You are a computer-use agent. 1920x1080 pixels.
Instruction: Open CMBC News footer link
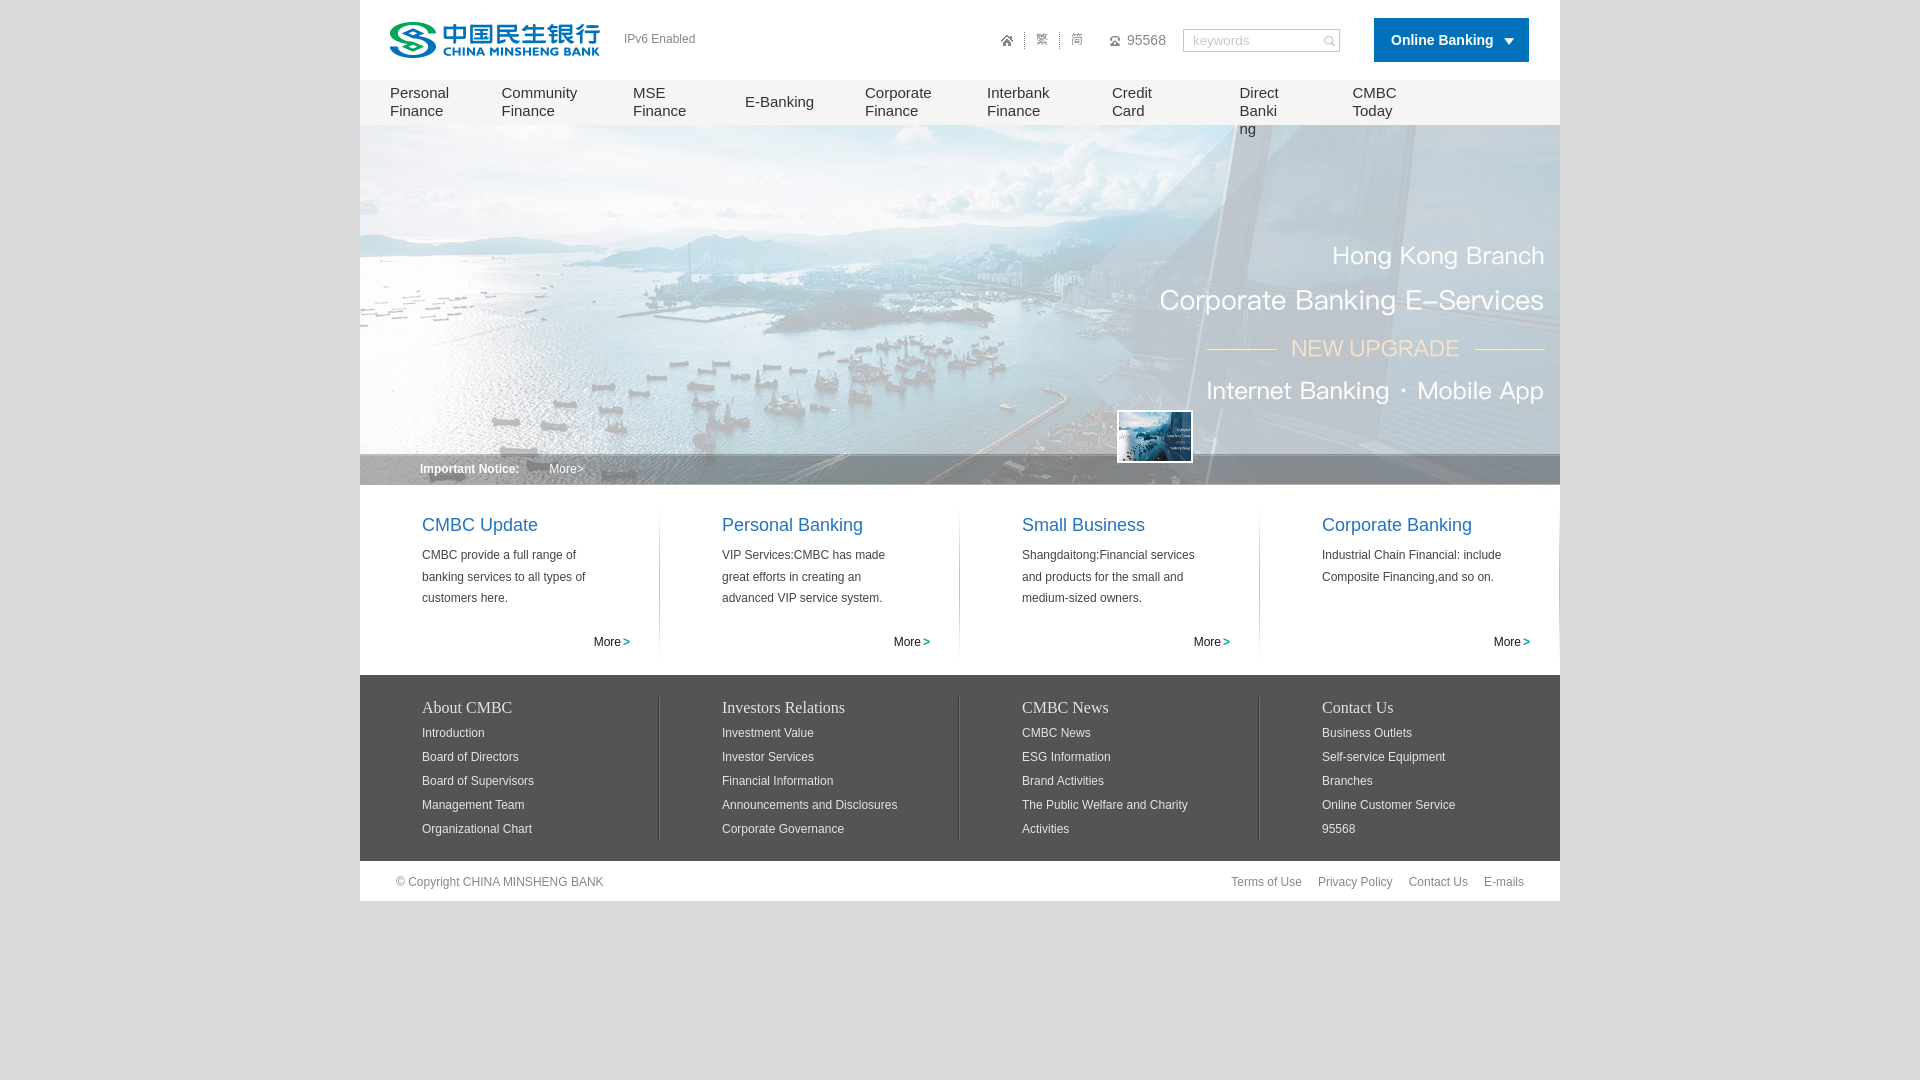pyautogui.click(x=1056, y=733)
